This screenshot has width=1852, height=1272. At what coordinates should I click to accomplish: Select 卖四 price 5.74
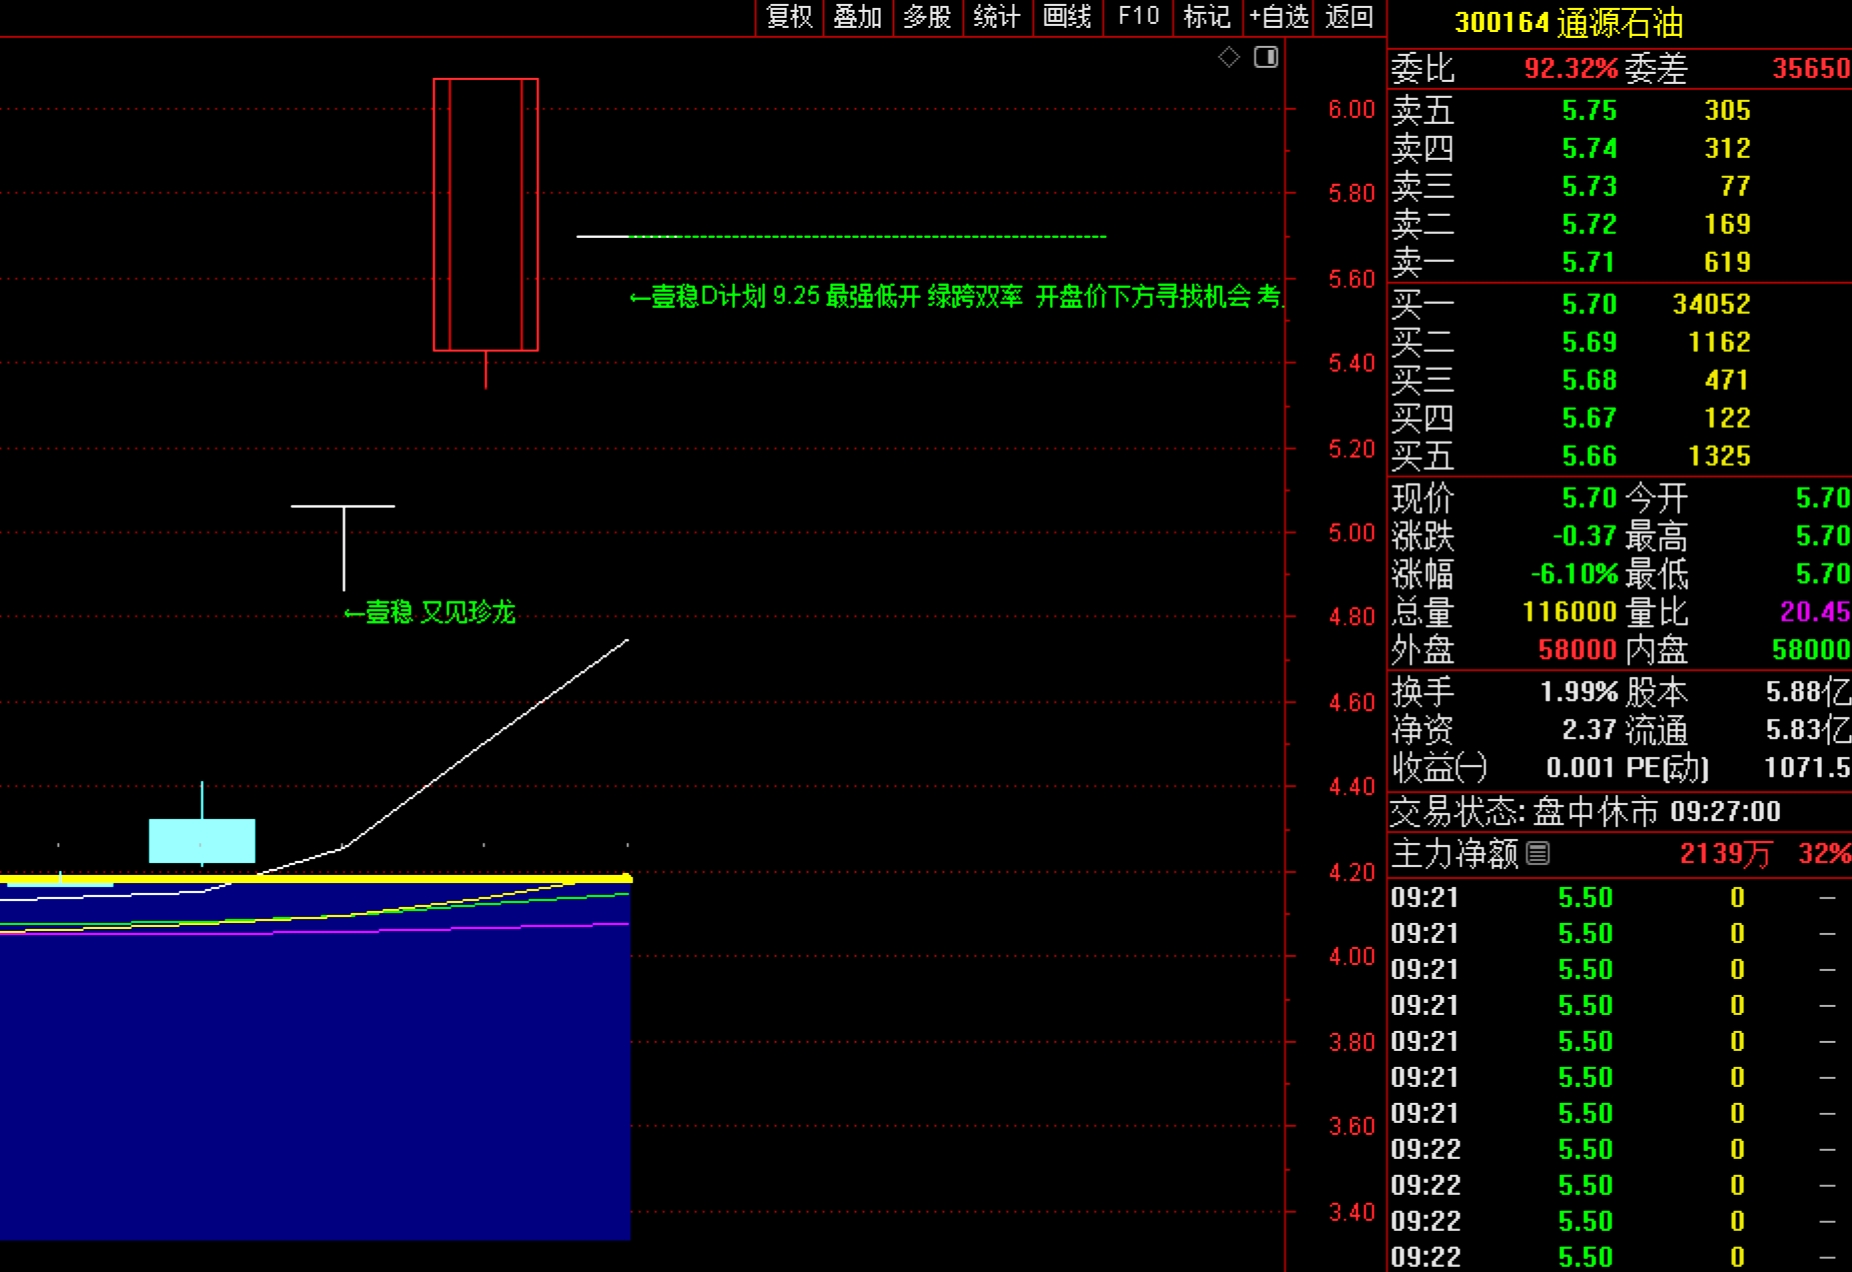[x=1589, y=148]
